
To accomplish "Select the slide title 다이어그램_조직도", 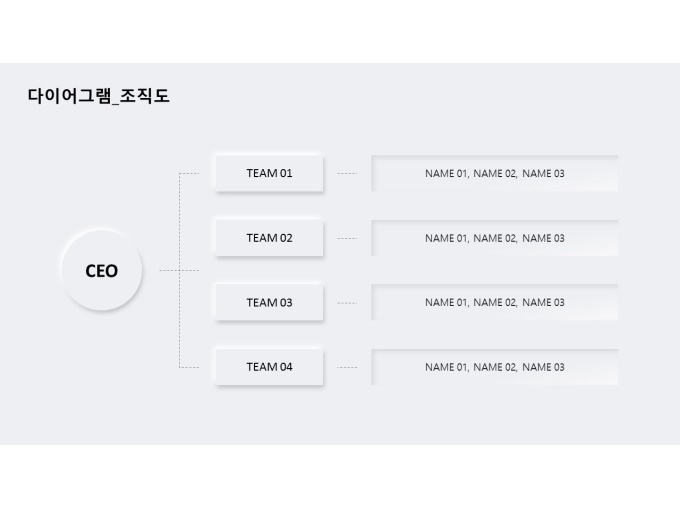I will (x=98, y=96).
